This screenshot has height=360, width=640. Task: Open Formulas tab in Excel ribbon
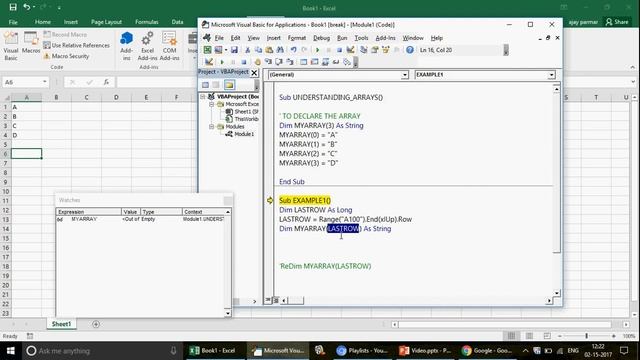click(x=147, y=22)
